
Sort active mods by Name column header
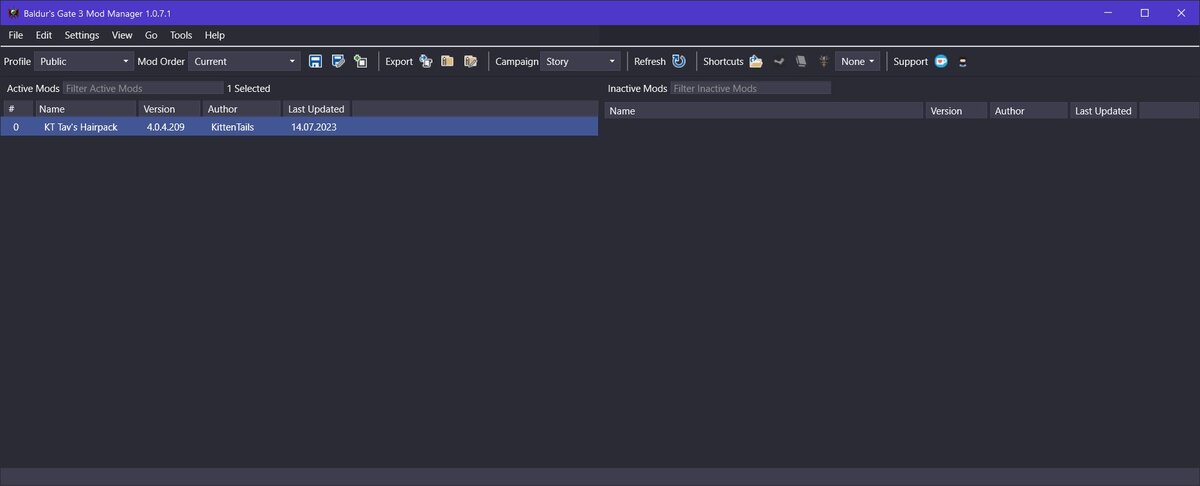point(85,109)
